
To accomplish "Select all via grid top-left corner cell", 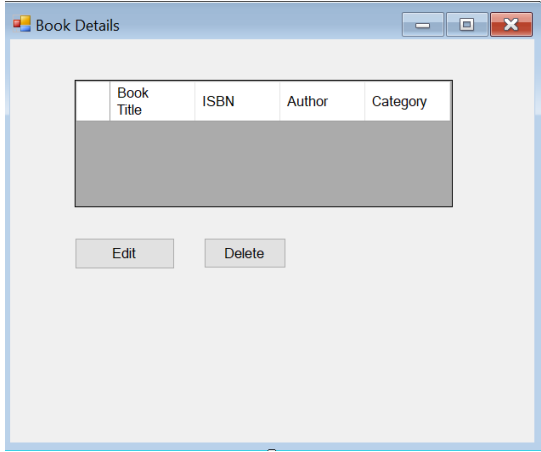I will click(x=93, y=101).
